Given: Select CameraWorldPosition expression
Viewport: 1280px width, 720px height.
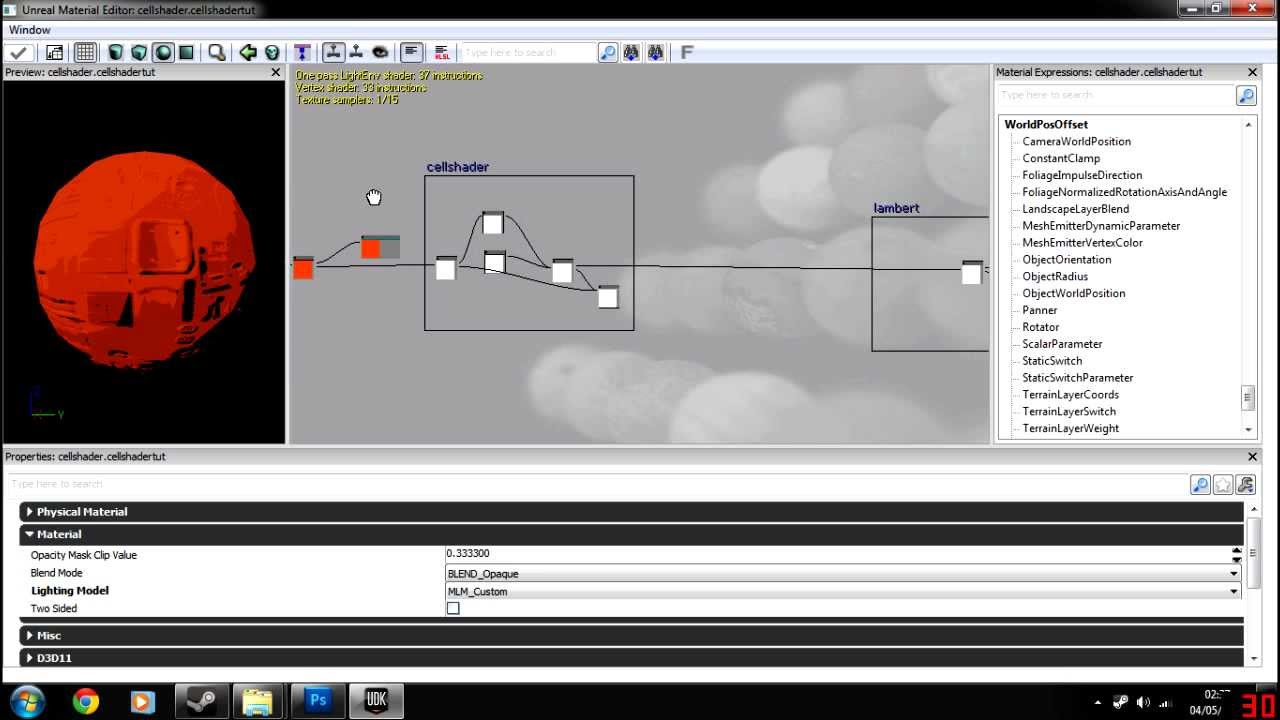Looking at the screenshot, I should point(1076,141).
